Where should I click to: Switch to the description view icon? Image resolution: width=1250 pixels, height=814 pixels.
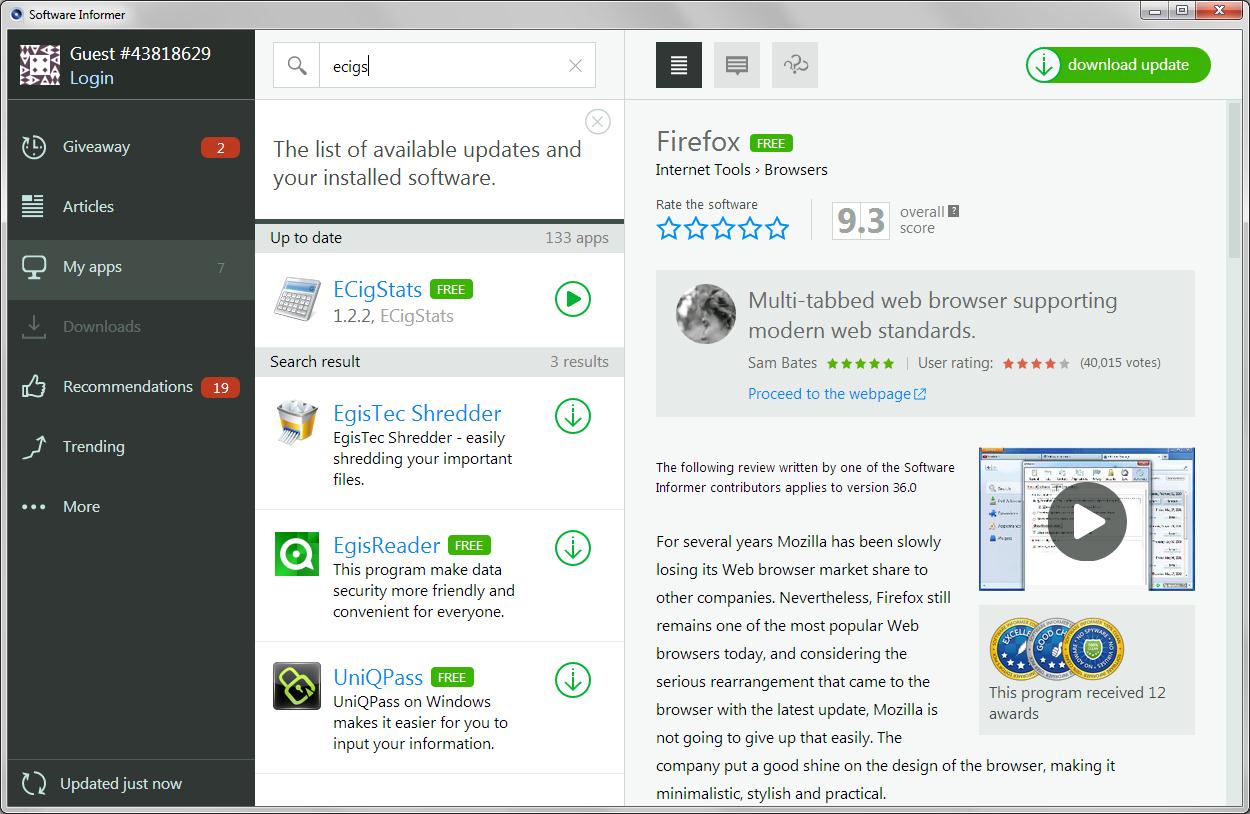click(679, 64)
